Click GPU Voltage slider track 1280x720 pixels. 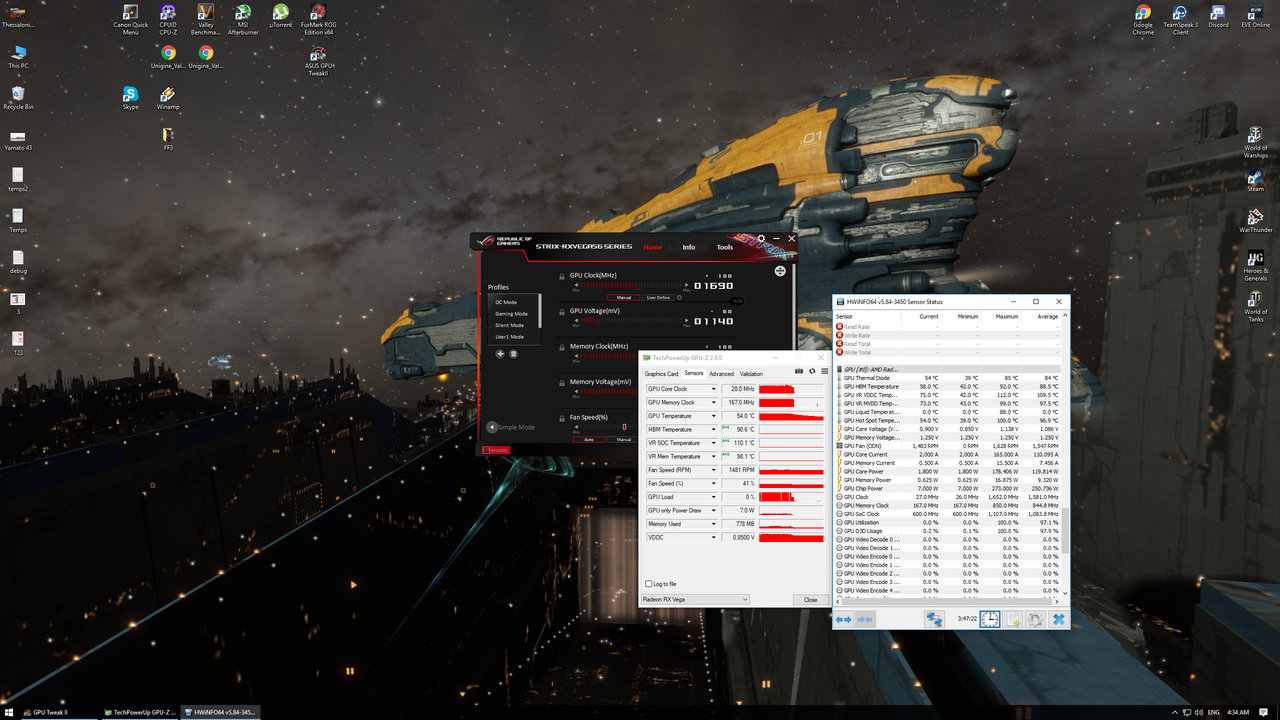click(x=631, y=320)
